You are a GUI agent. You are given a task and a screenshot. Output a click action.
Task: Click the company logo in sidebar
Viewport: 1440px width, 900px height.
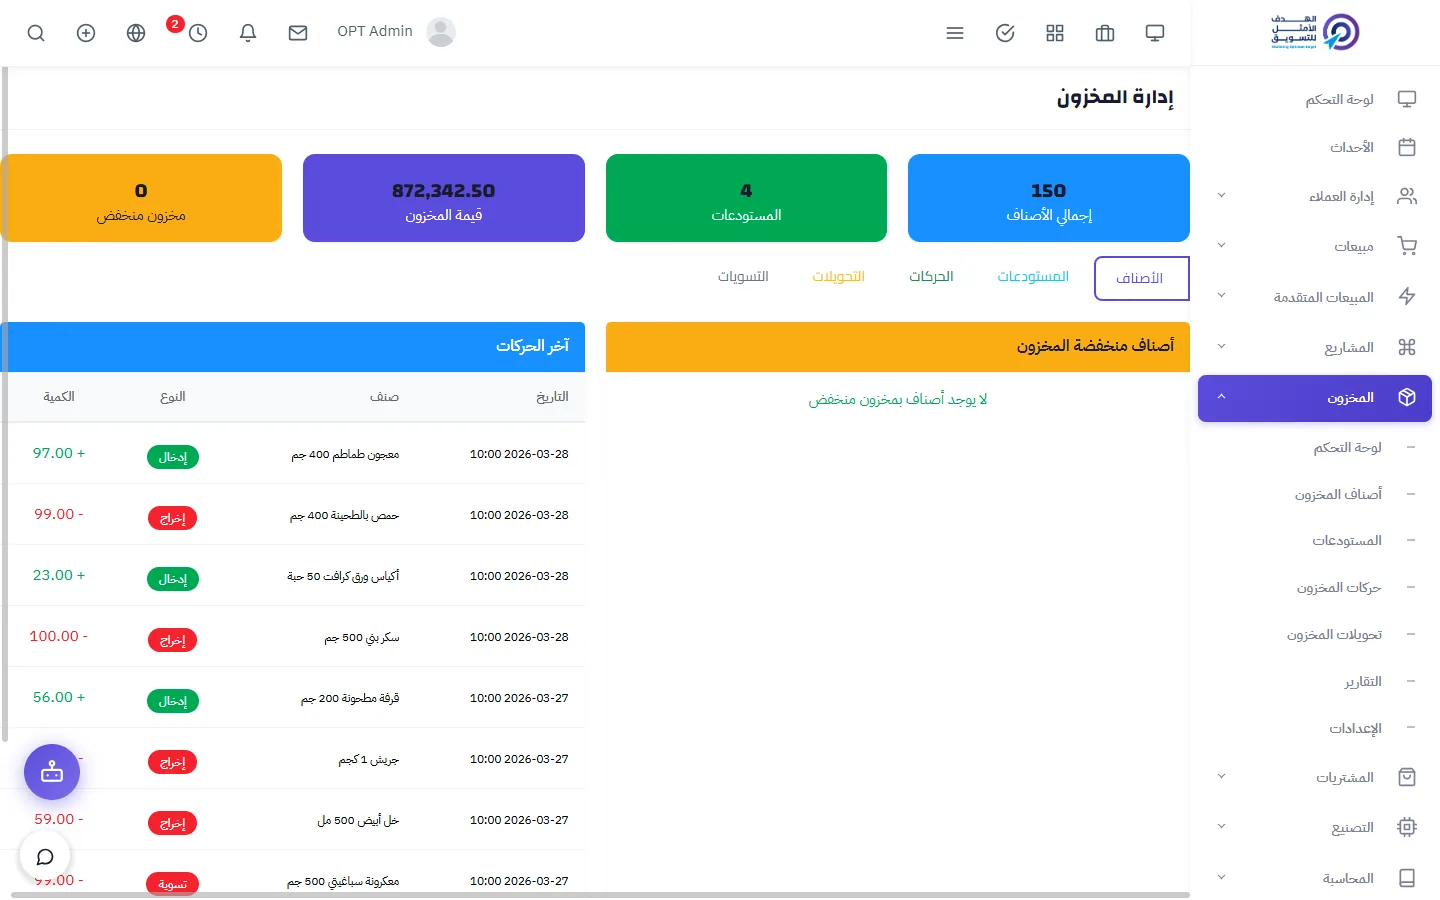[1315, 32]
